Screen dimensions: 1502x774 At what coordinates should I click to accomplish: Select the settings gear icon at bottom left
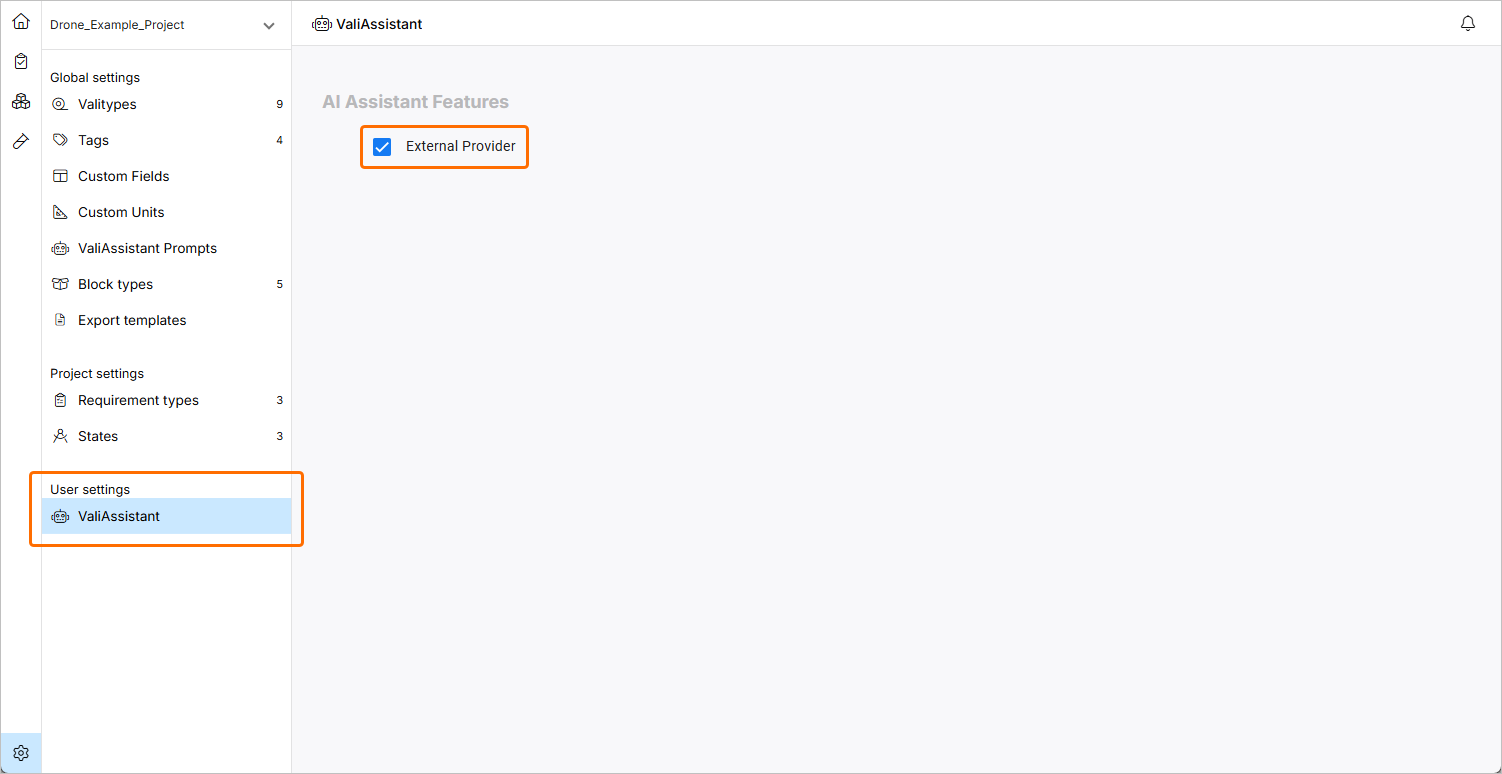(x=21, y=753)
